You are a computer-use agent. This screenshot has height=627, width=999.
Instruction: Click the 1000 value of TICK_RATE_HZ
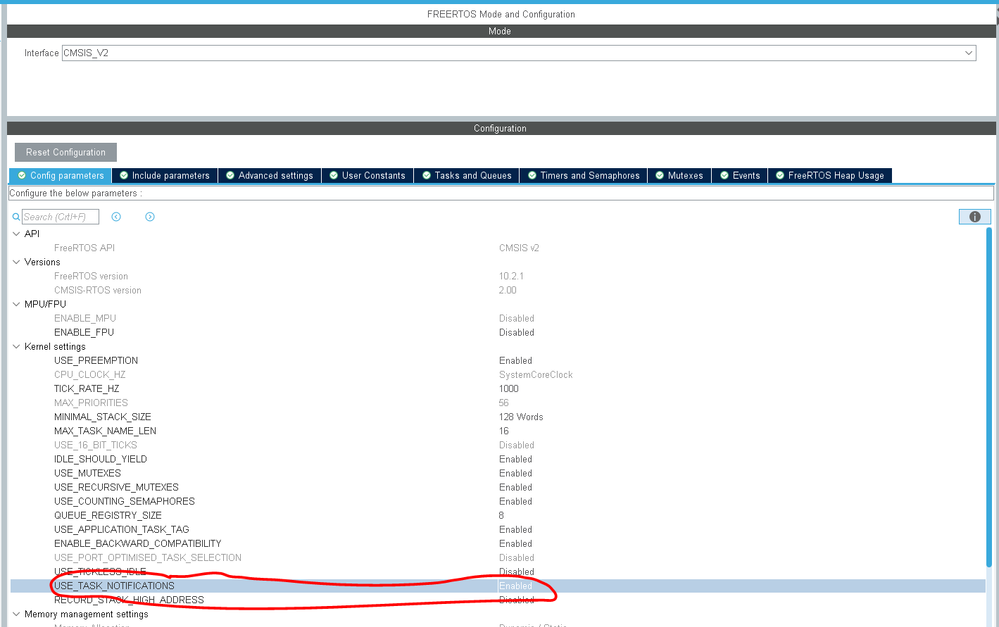(508, 389)
